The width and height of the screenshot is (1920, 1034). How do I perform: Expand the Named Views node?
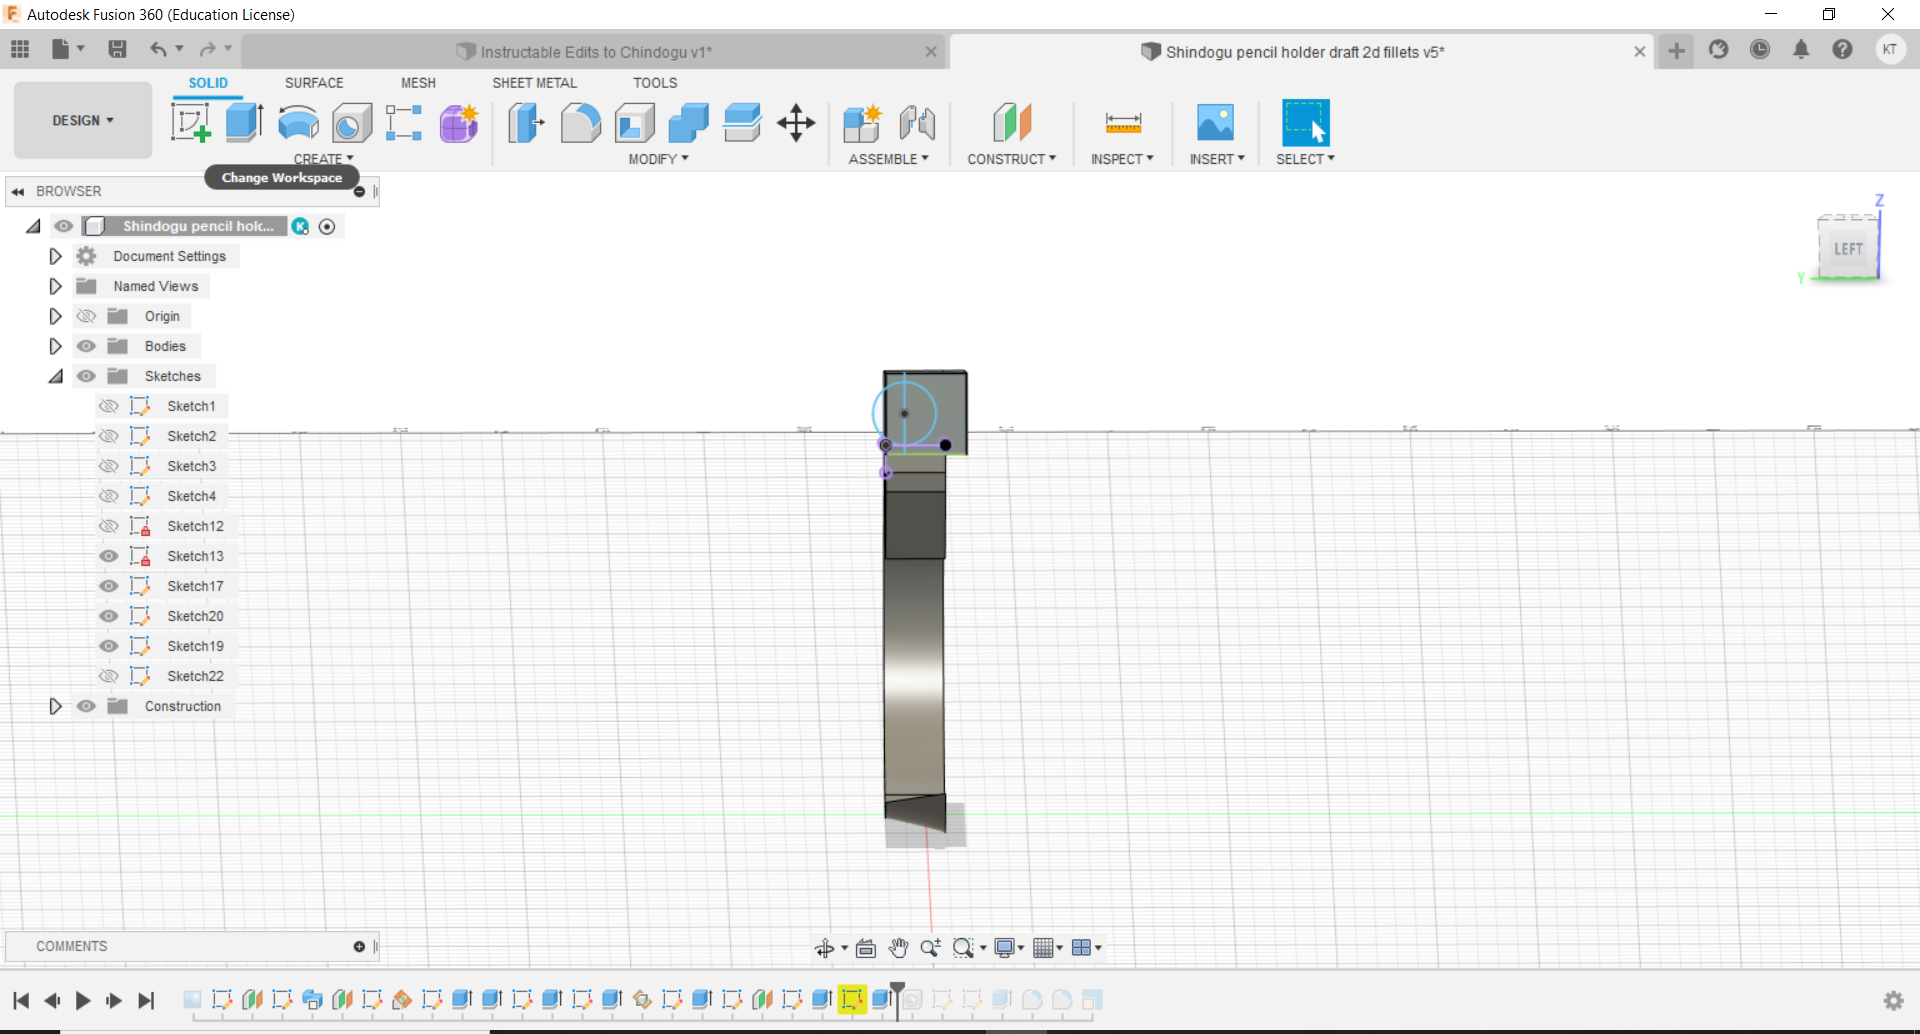pos(55,286)
